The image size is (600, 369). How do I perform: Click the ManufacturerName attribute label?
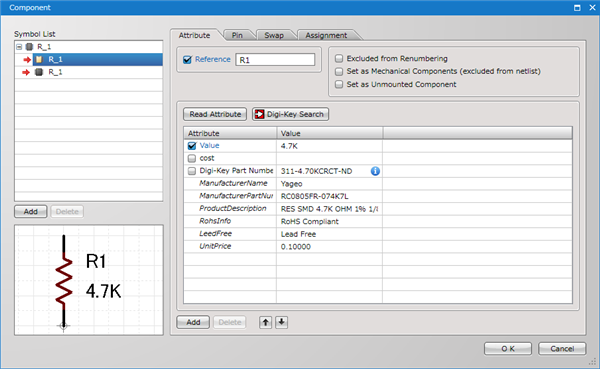233,183
